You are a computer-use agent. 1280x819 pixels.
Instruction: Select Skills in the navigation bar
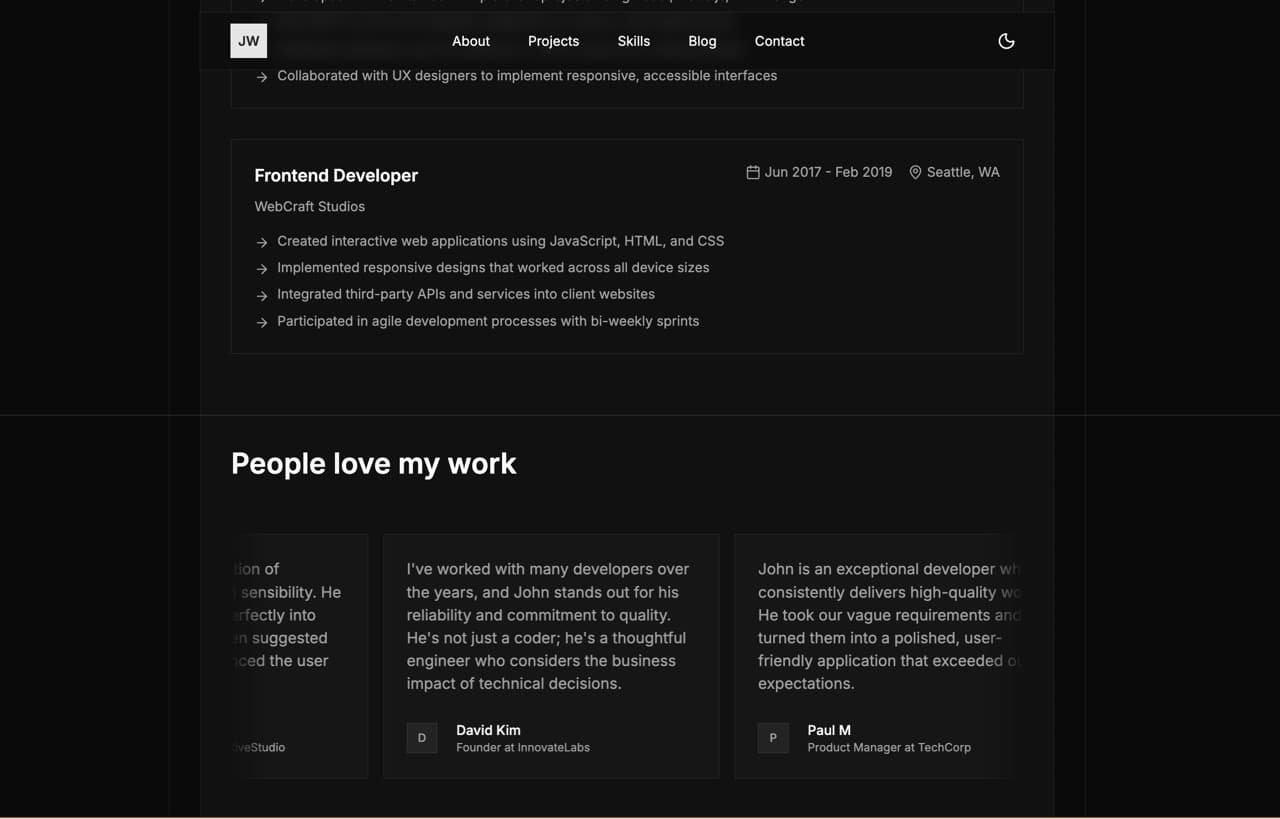pos(633,41)
